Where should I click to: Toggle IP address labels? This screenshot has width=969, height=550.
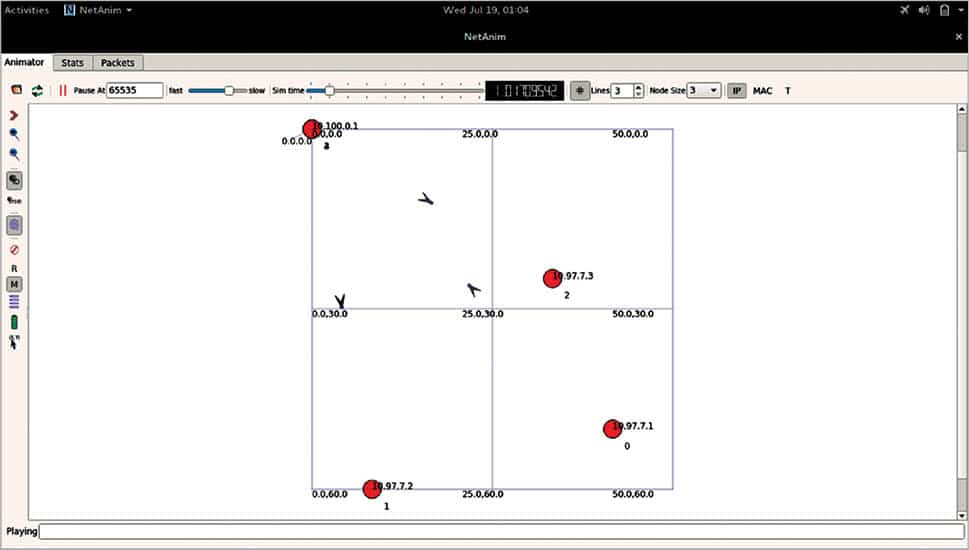click(736, 91)
